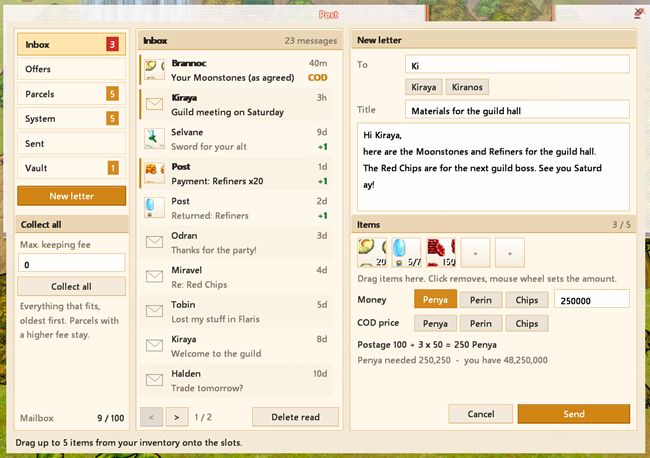Open 'Returned: Refiners' message
Image resolution: width=650 pixels, height=458 pixels.
(235, 207)
